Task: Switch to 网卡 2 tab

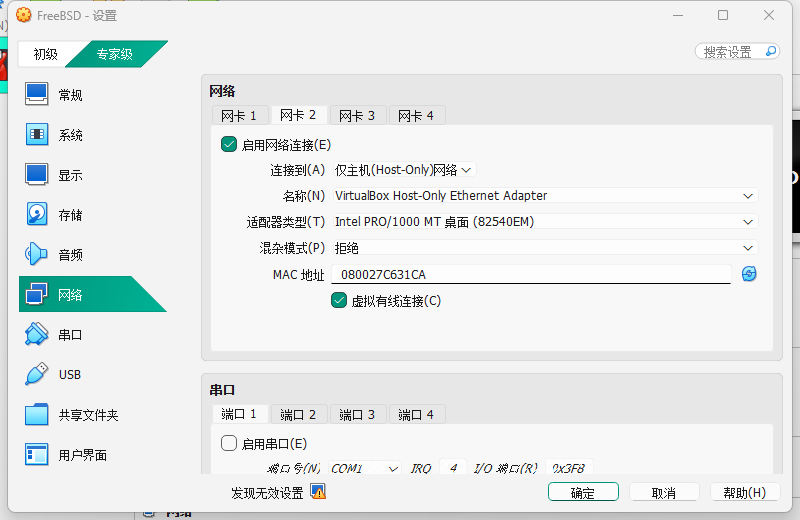Action: pos(298,115)
